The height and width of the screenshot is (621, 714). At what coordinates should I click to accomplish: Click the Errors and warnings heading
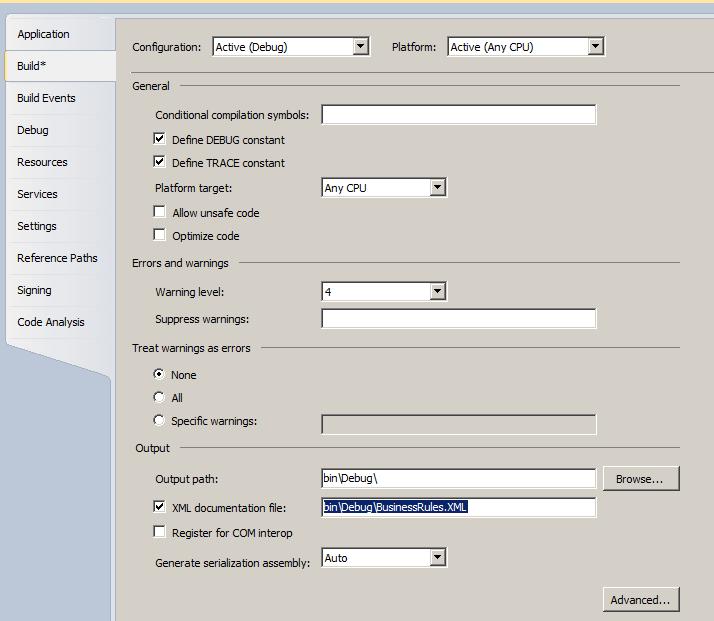[180, 263]
